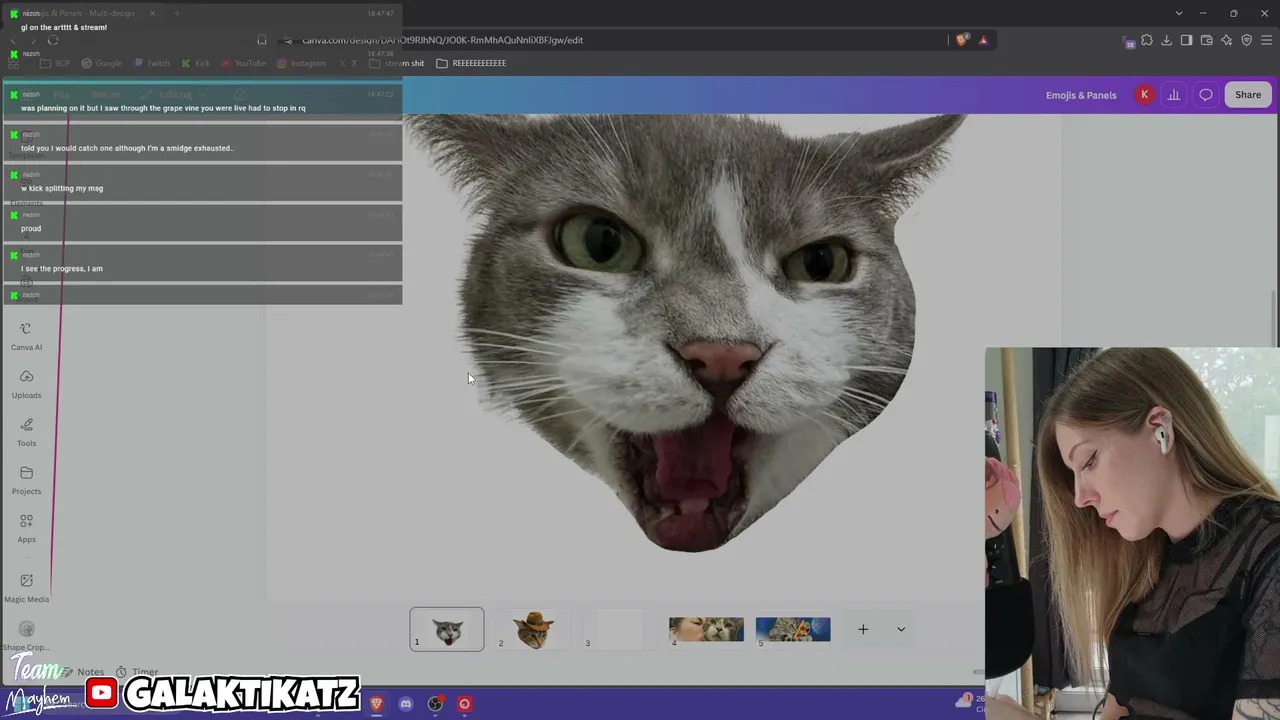Image resolution: width=1280 pixels, height=720 pixels.
Task: Open the stream bookmarks folder
Action: [x=396, y=63]
